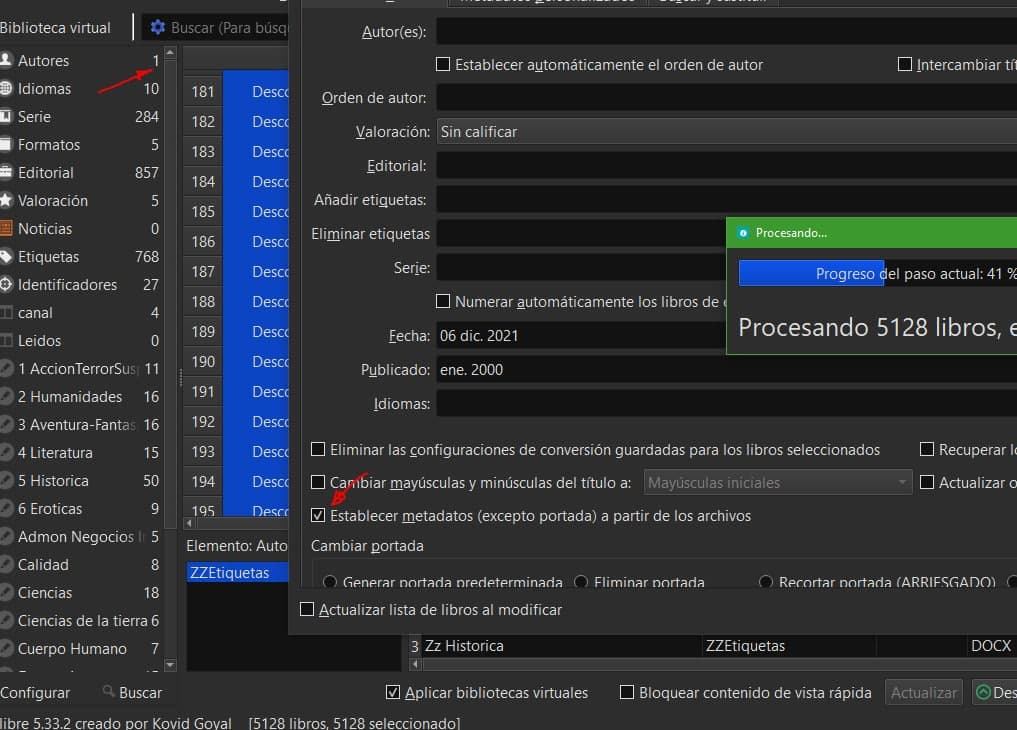Click the icon beside Admon Negocios

tap(6, 536)
